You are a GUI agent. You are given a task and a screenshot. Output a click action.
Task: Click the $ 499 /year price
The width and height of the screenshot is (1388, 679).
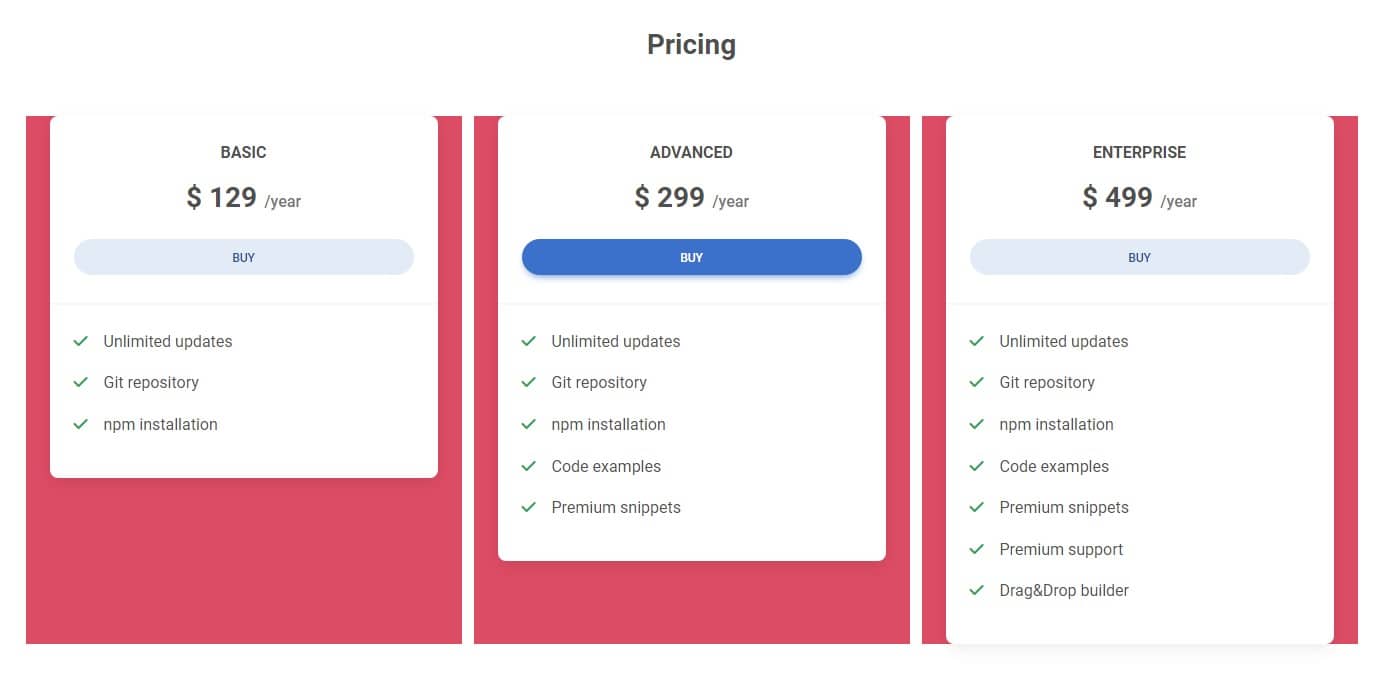tap(1139, 198)
